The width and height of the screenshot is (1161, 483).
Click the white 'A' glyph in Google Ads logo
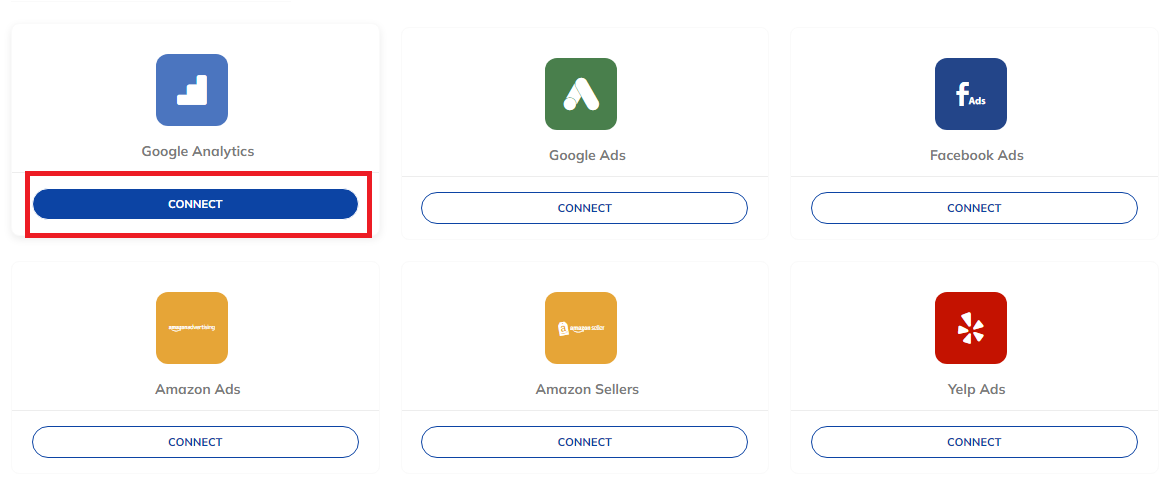pos(581,94)
